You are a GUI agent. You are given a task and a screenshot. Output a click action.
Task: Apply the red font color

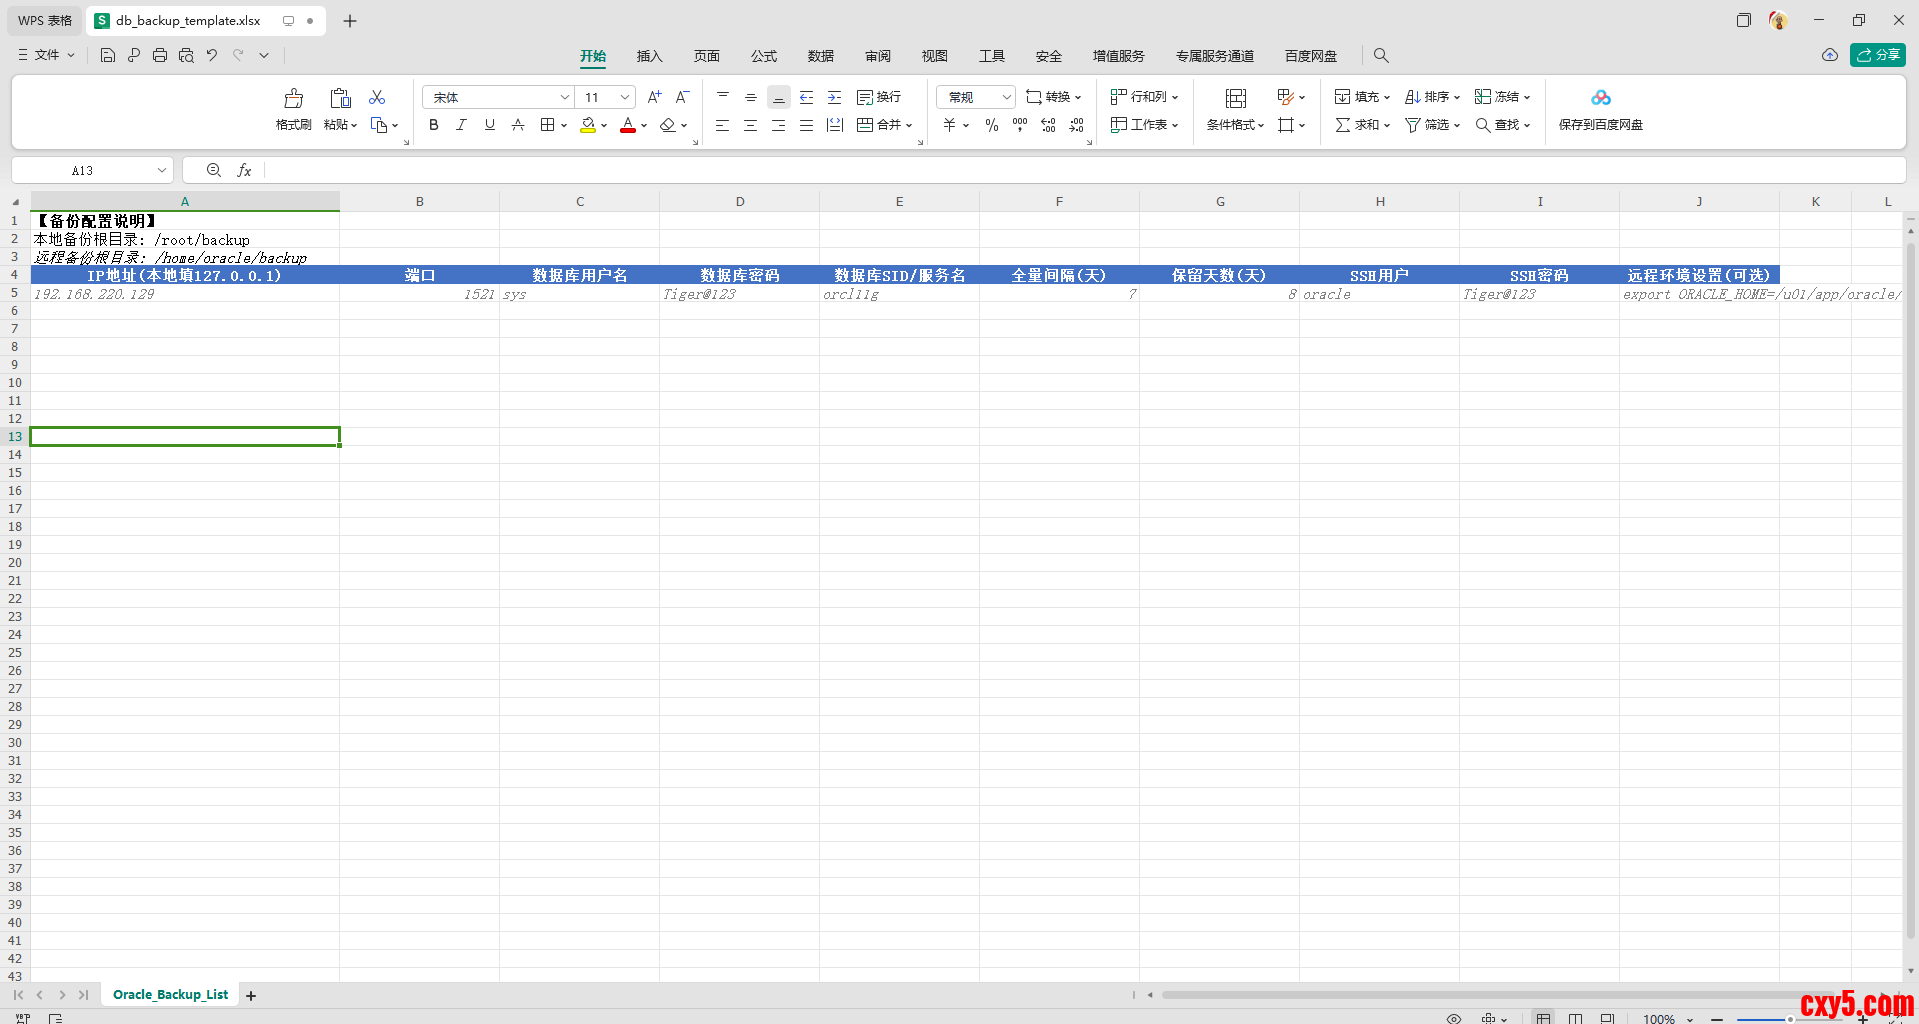click(628, 125)
